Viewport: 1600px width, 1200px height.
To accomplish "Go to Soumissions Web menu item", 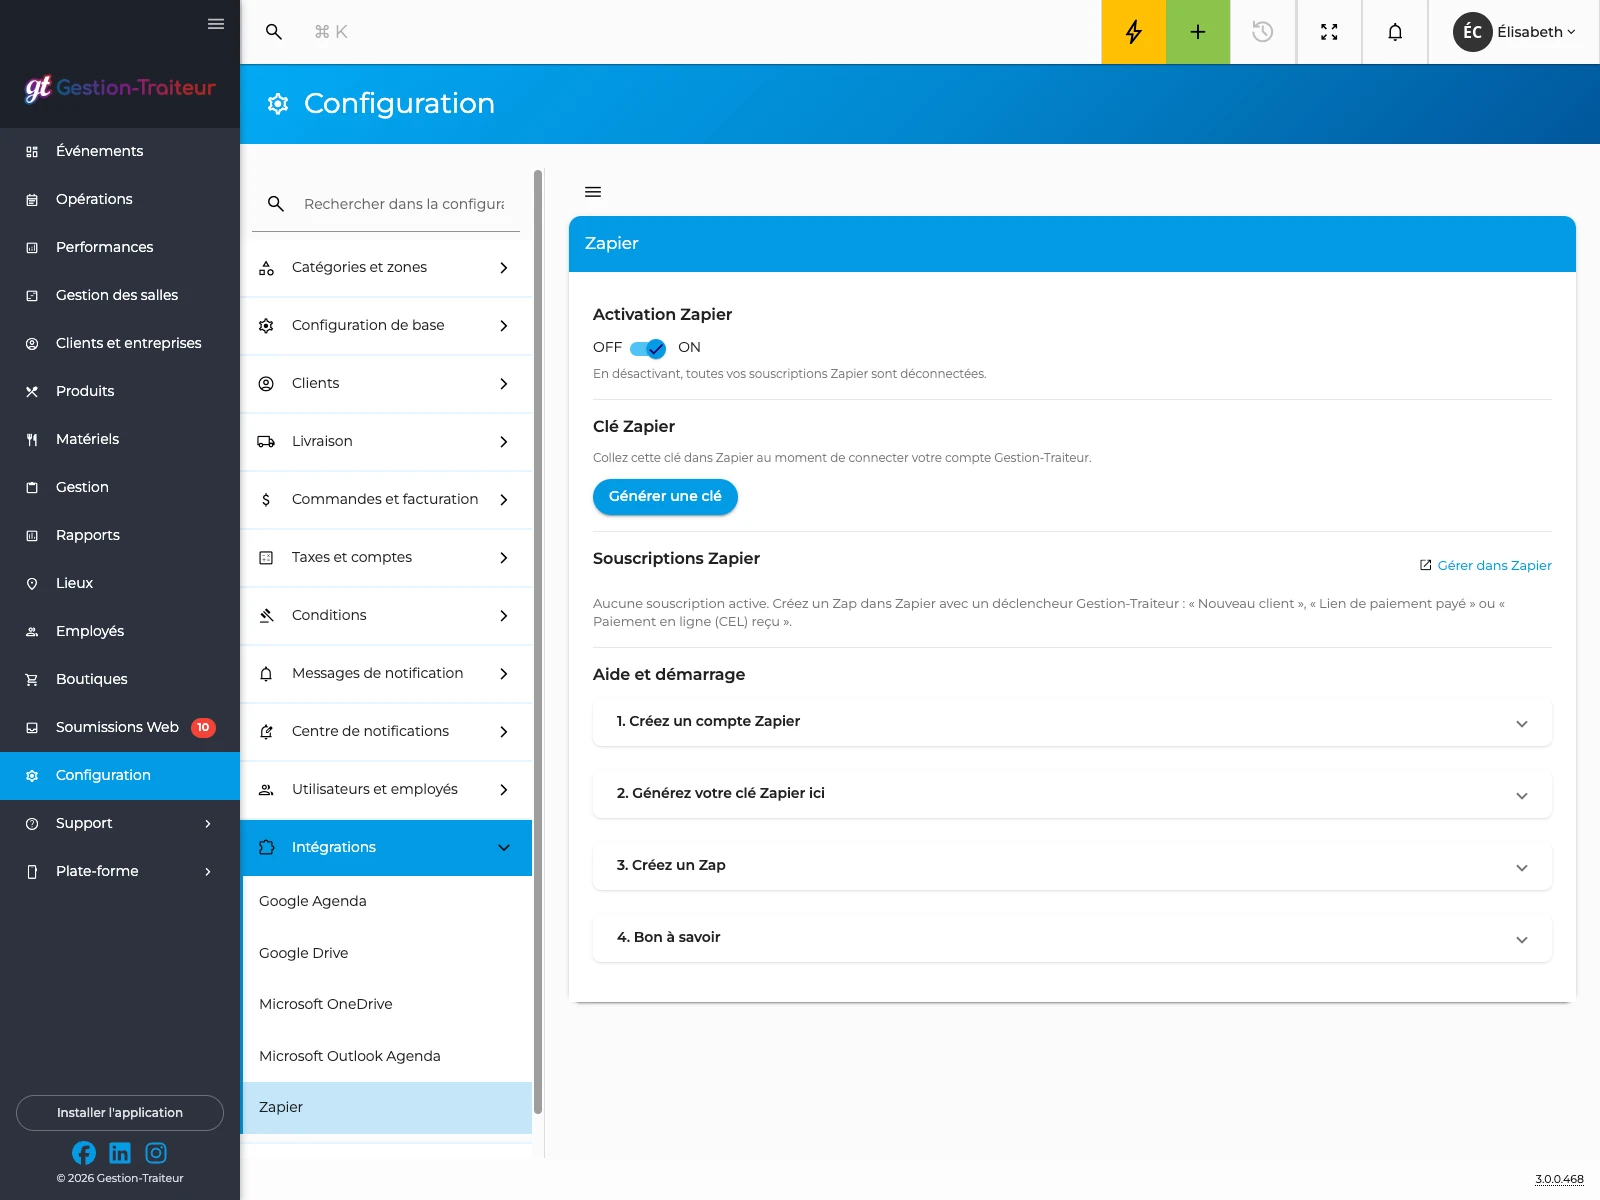I will [x=120, y=727].
